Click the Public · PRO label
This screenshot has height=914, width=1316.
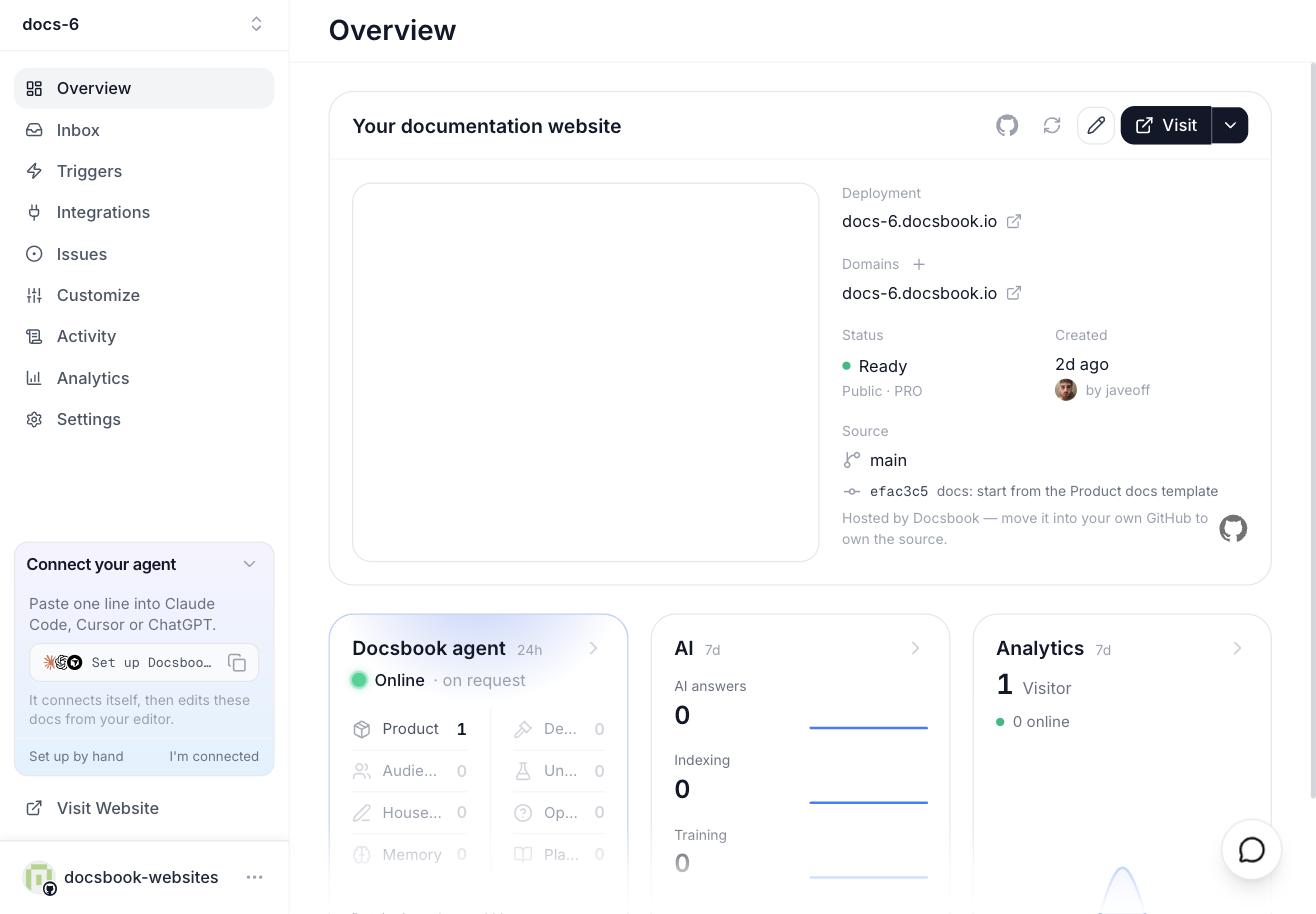[882, 391]
